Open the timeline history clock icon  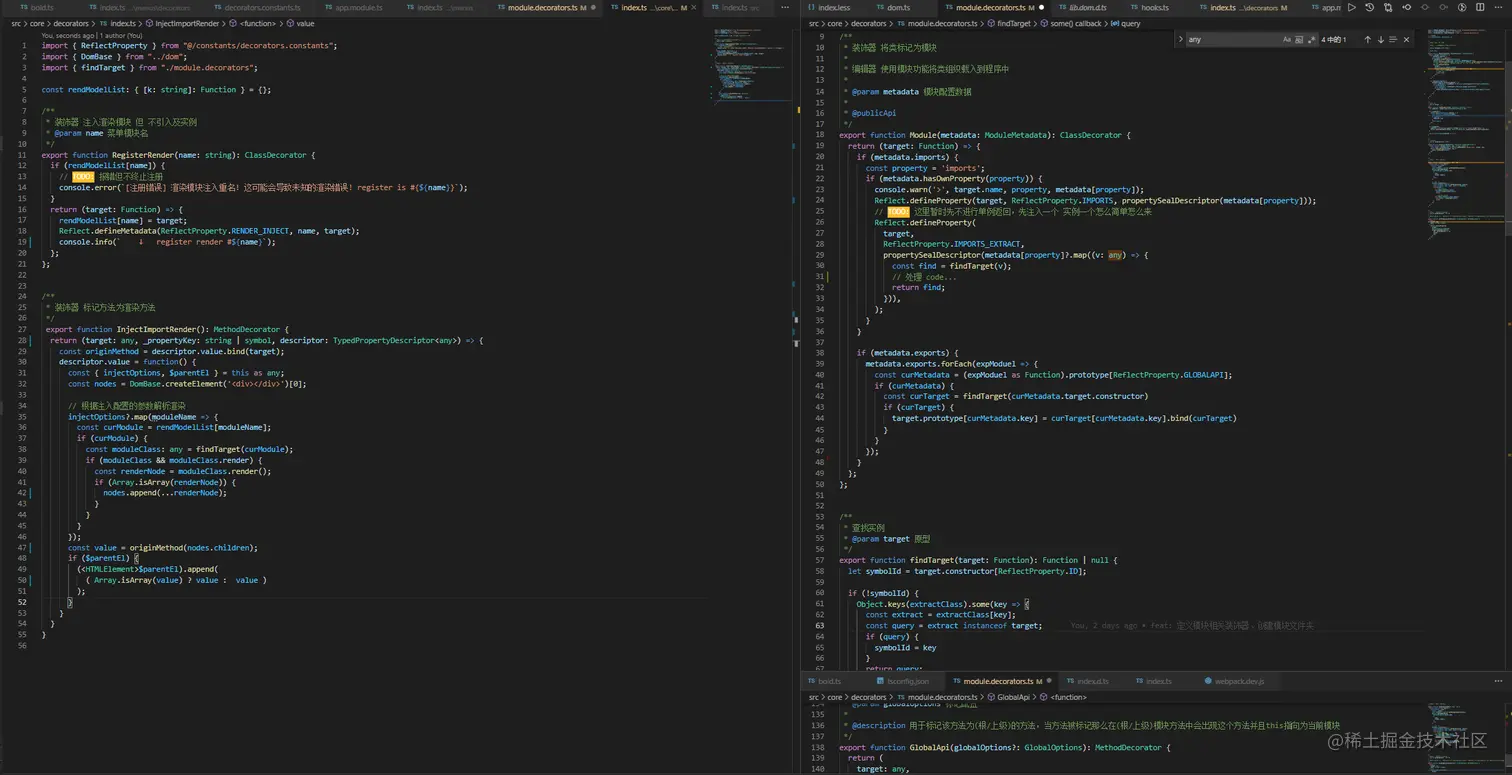[x=1370, y=8]
